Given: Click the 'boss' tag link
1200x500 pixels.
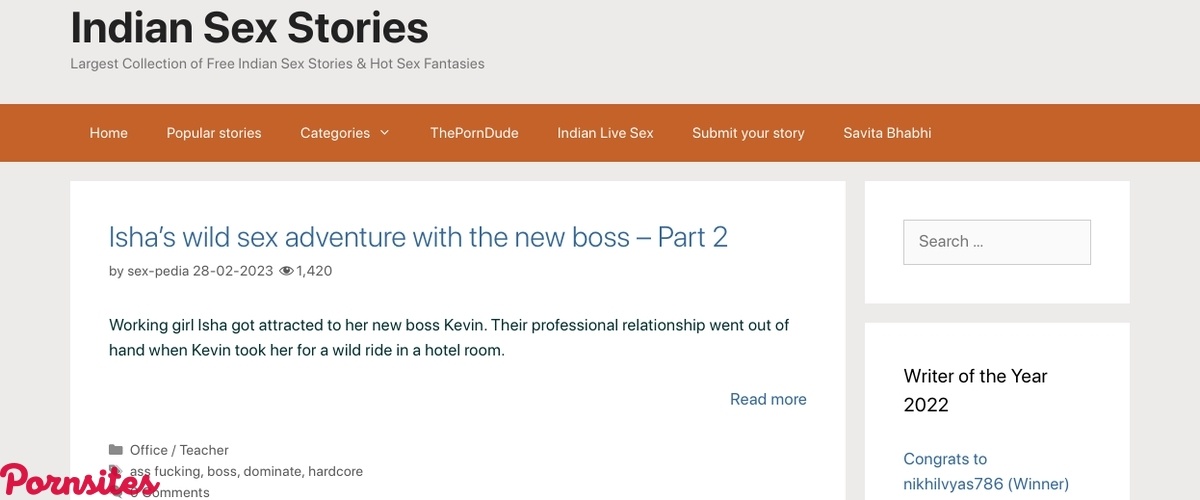Looking at the screenshot, I should click(x=222, y=471).
